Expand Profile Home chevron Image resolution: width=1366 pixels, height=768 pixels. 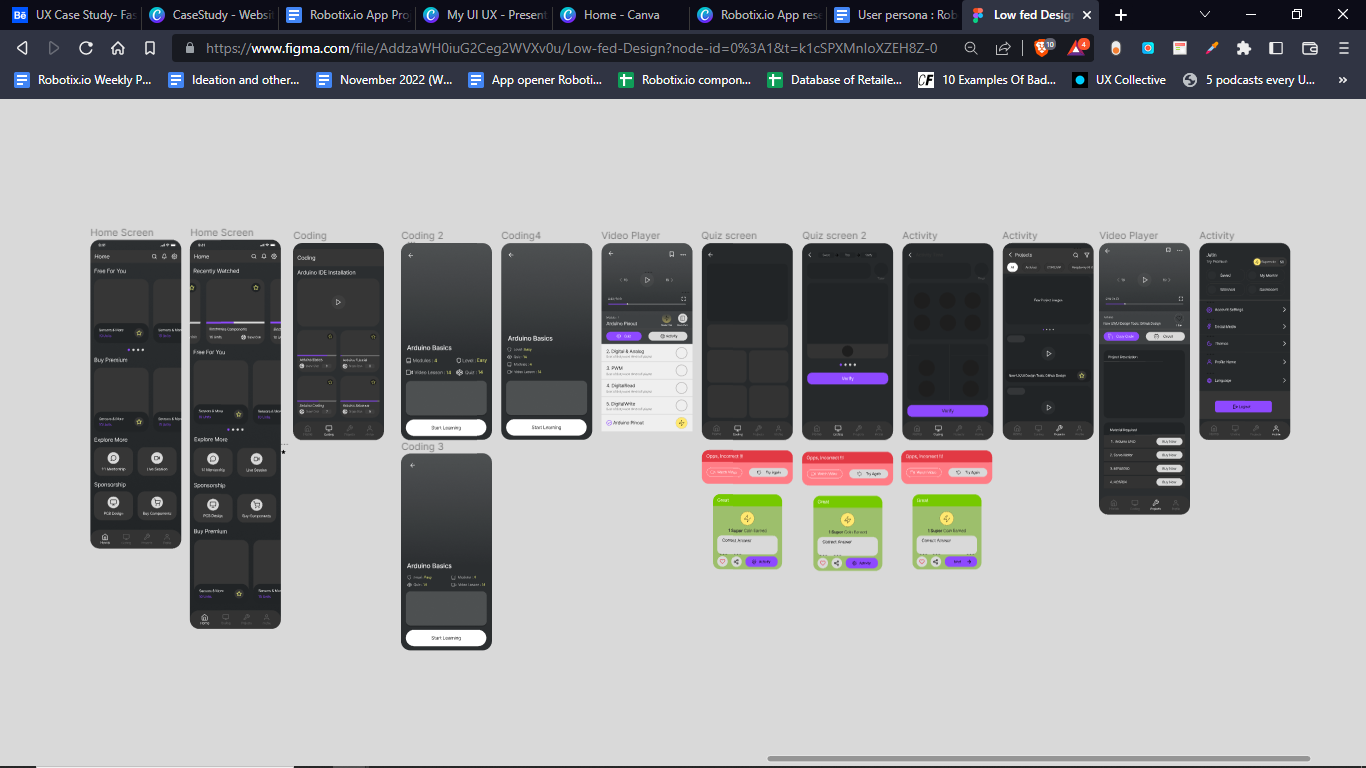(1284, 362)
